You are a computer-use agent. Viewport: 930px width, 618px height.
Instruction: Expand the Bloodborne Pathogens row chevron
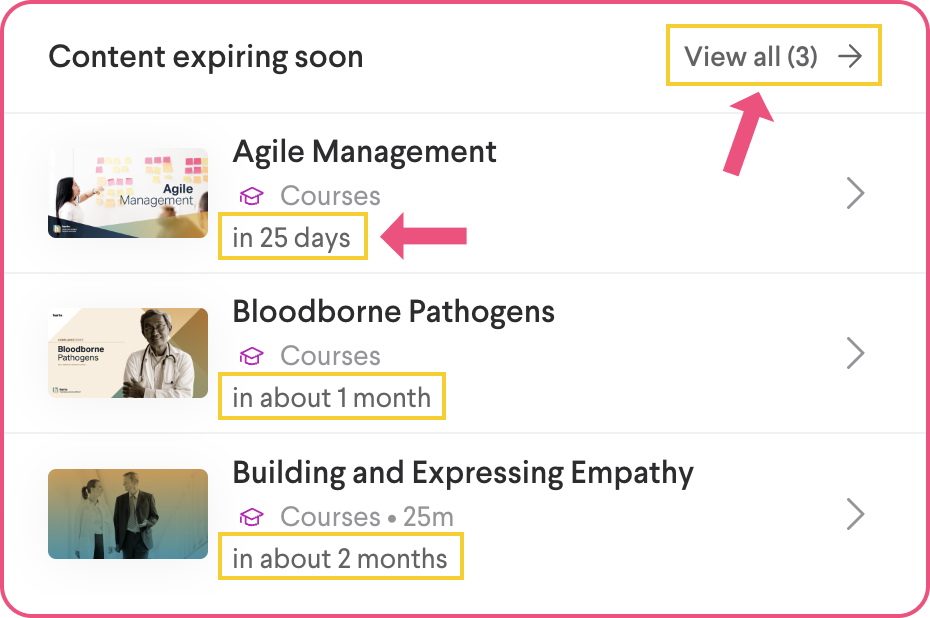pos(854,353)
